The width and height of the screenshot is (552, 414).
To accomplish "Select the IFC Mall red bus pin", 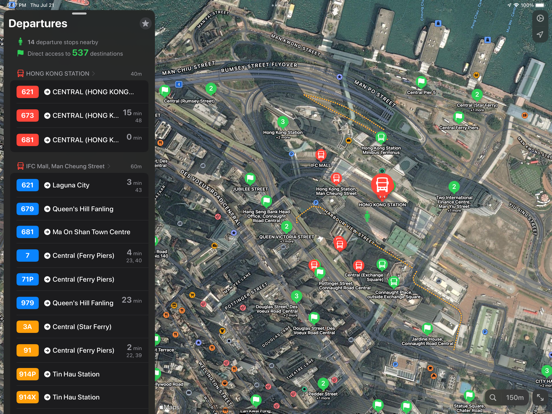I will tap(320, 155).
